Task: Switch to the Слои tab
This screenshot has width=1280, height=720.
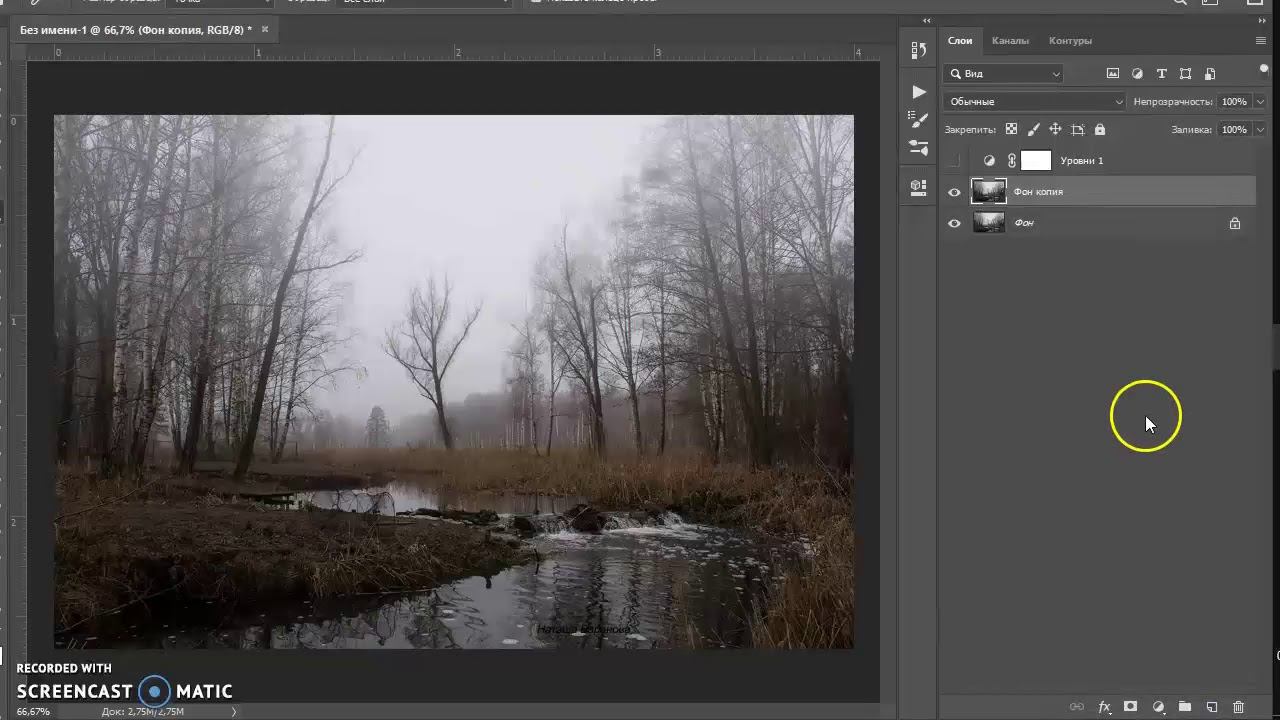Action: pyautogui.click(x=960, y=41)
